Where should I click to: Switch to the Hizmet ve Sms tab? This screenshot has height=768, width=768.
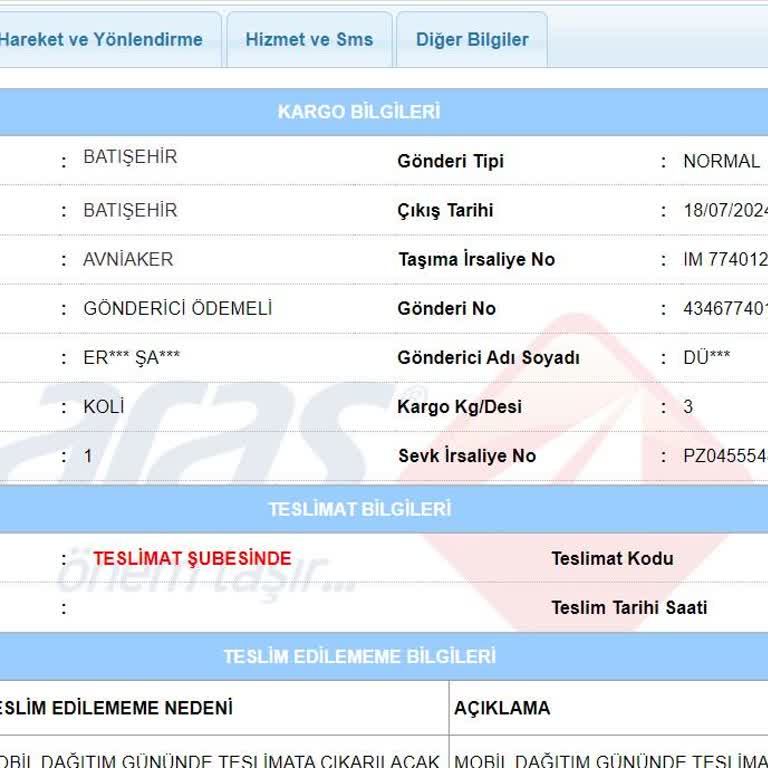click(309, 40)
